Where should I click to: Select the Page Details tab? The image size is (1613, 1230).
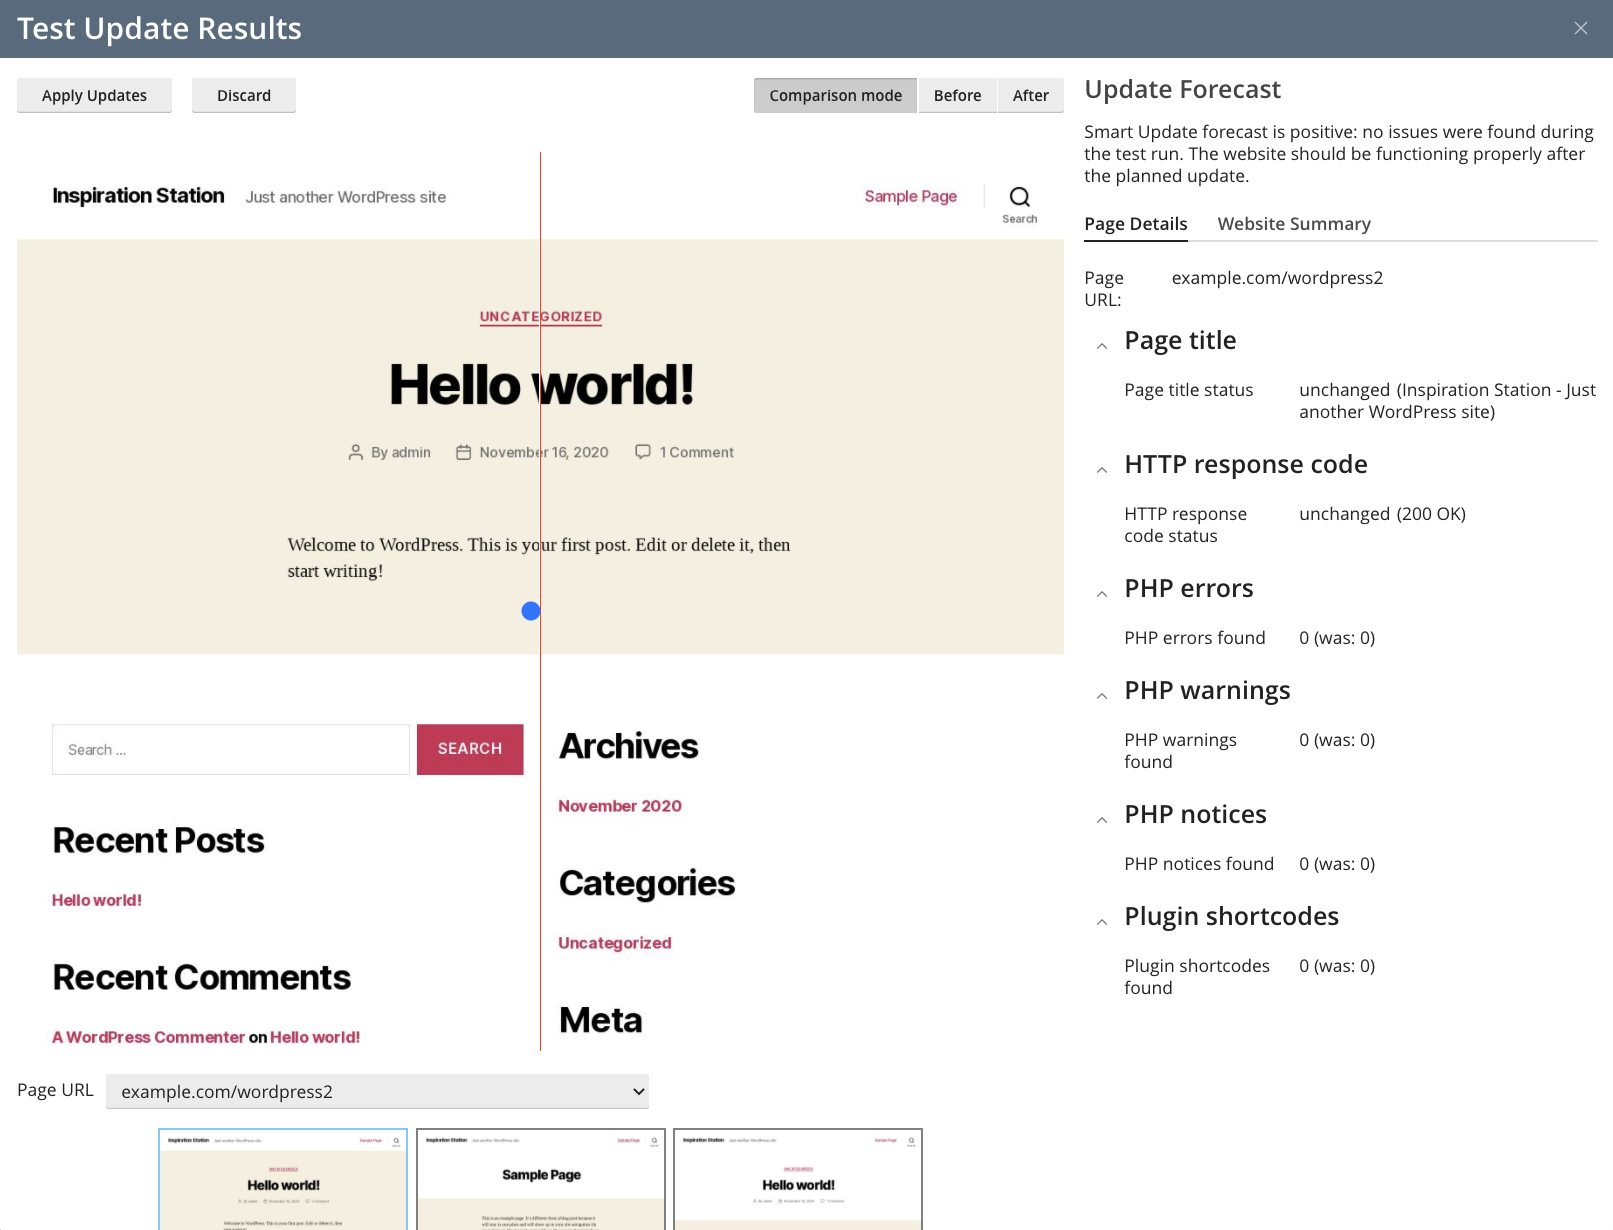(1135, 224)
